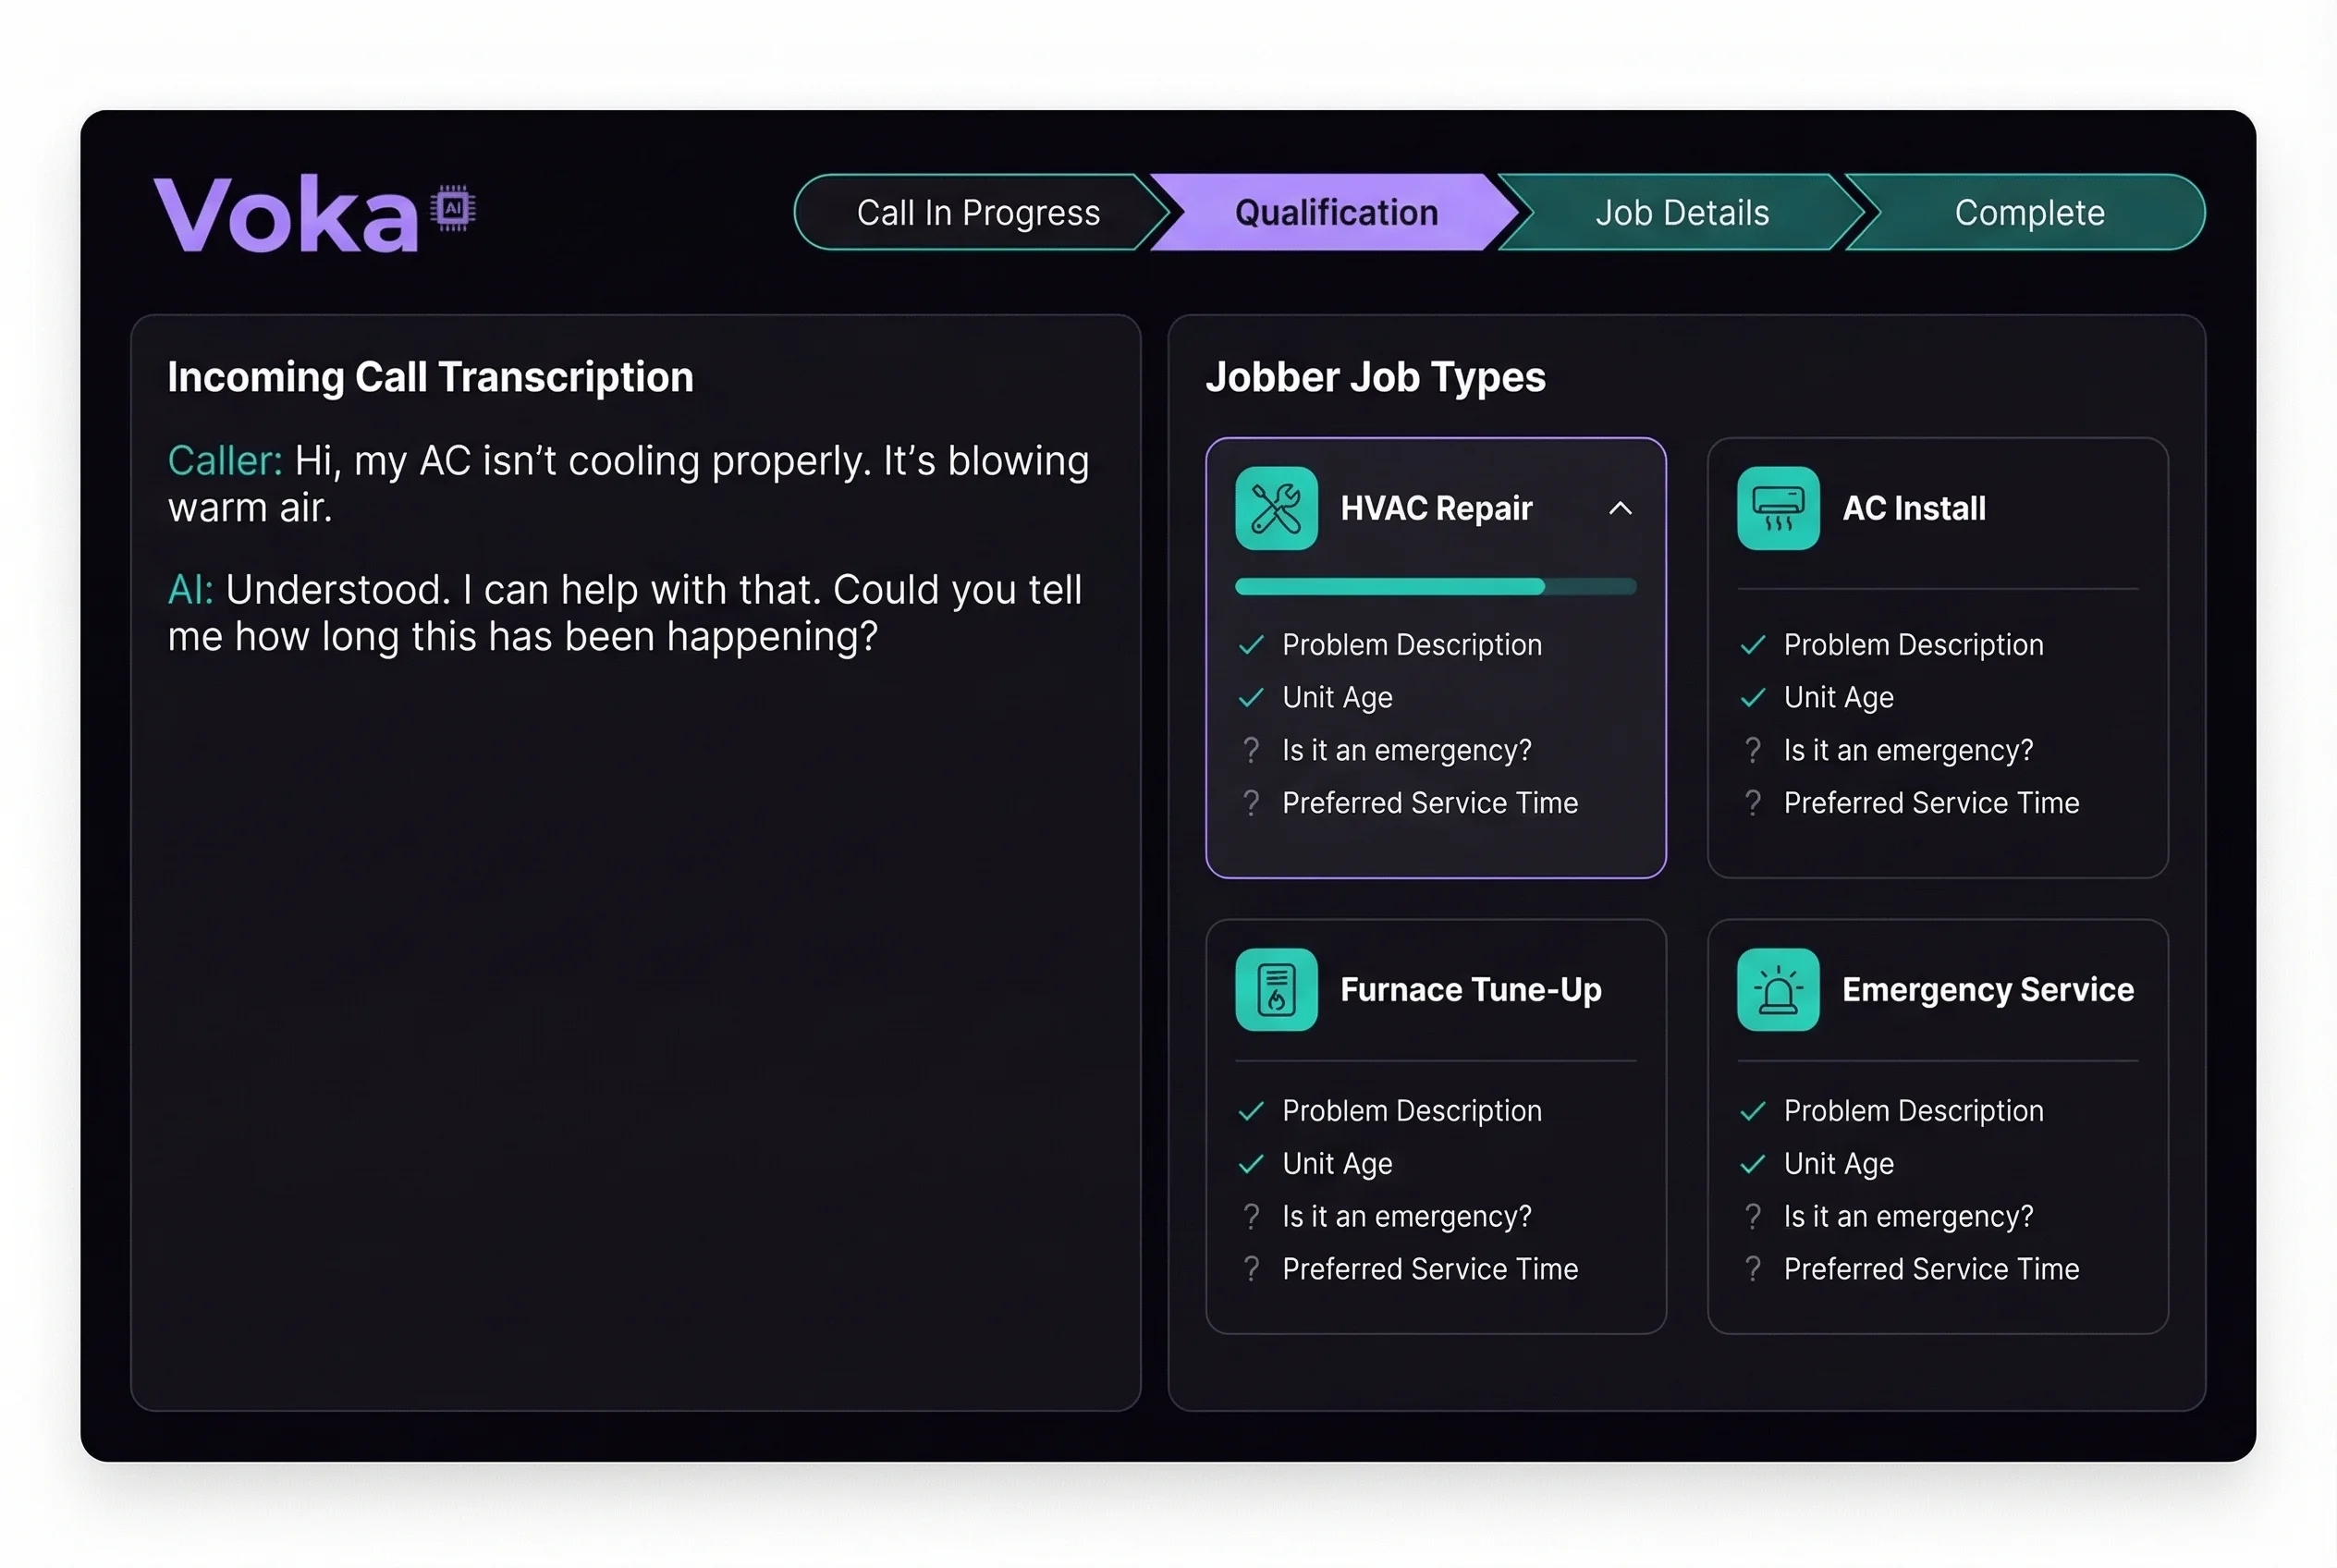Expand the Emergency Service job card

tap(1987, 989)
